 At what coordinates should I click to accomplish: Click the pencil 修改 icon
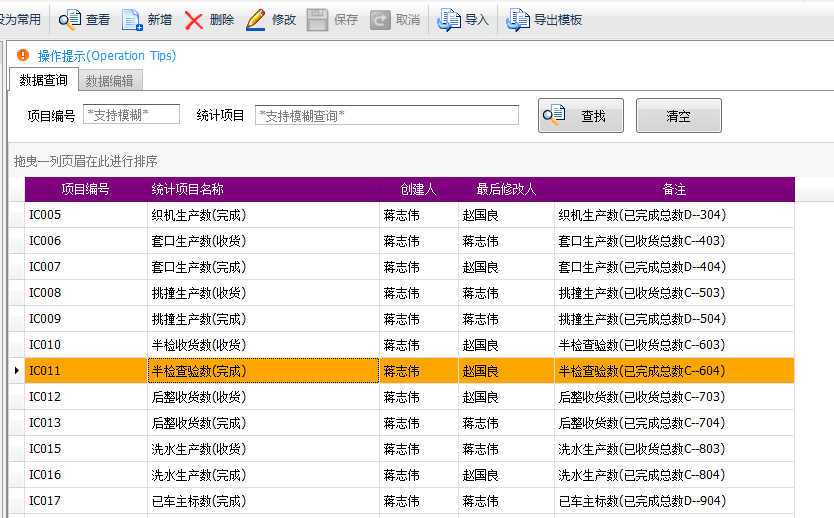[x=256, y=20]
